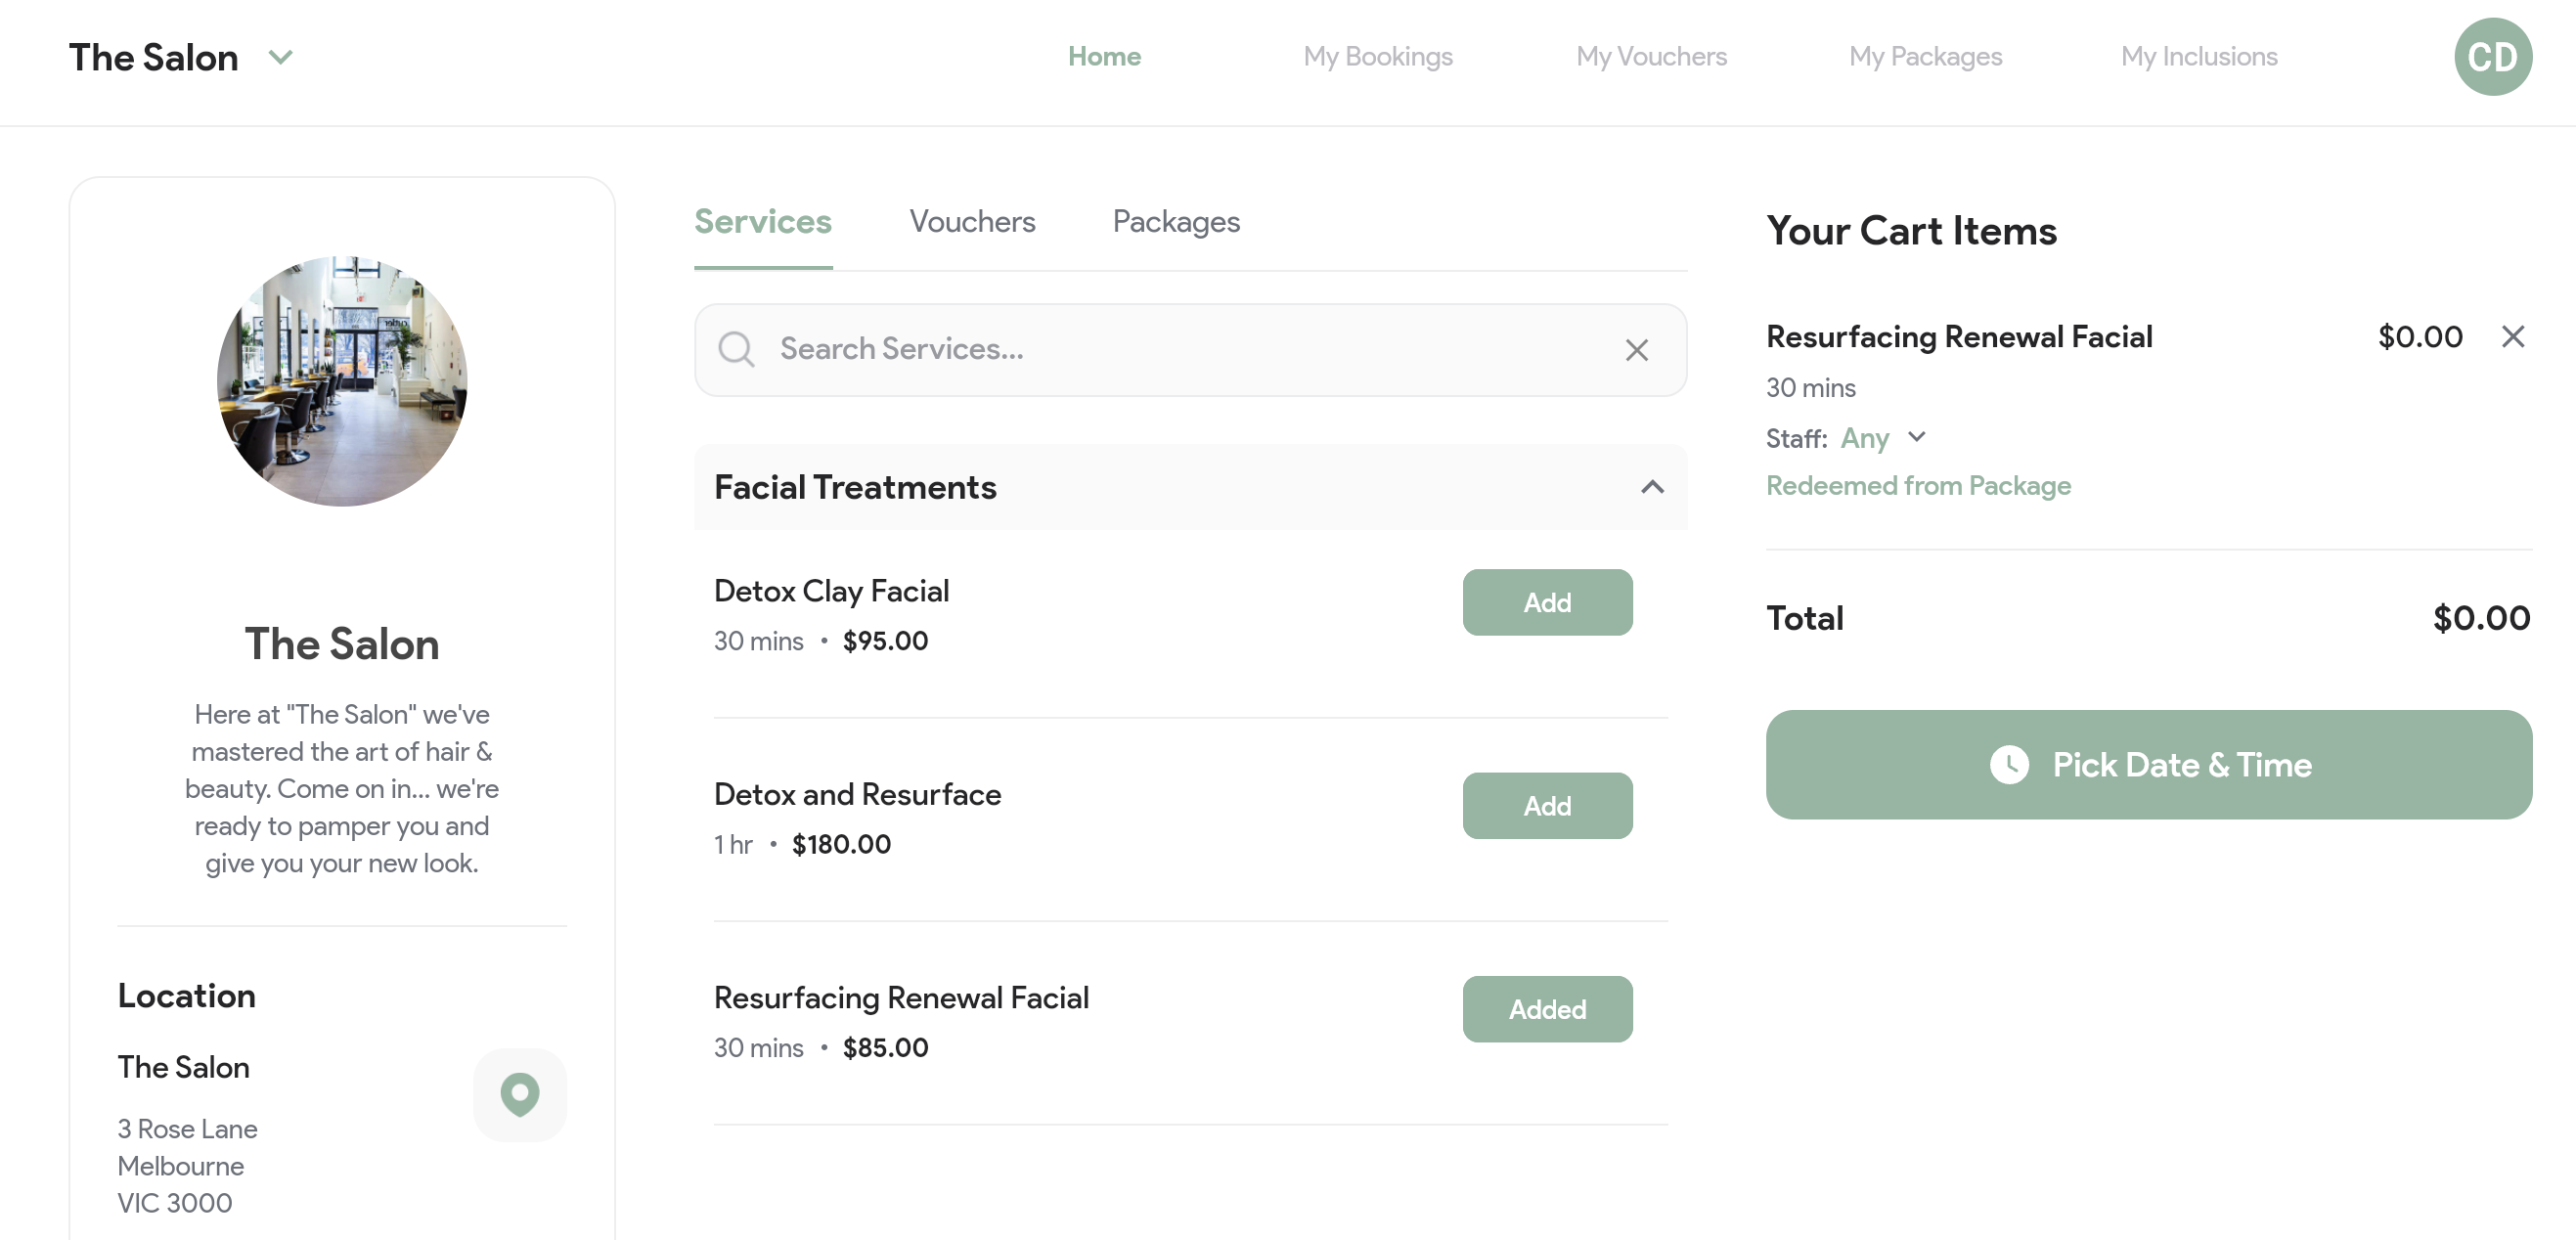The image size is (2576, 1240).
Task: Click the 3 Rose Lane address text
Action: point(187,1129)
